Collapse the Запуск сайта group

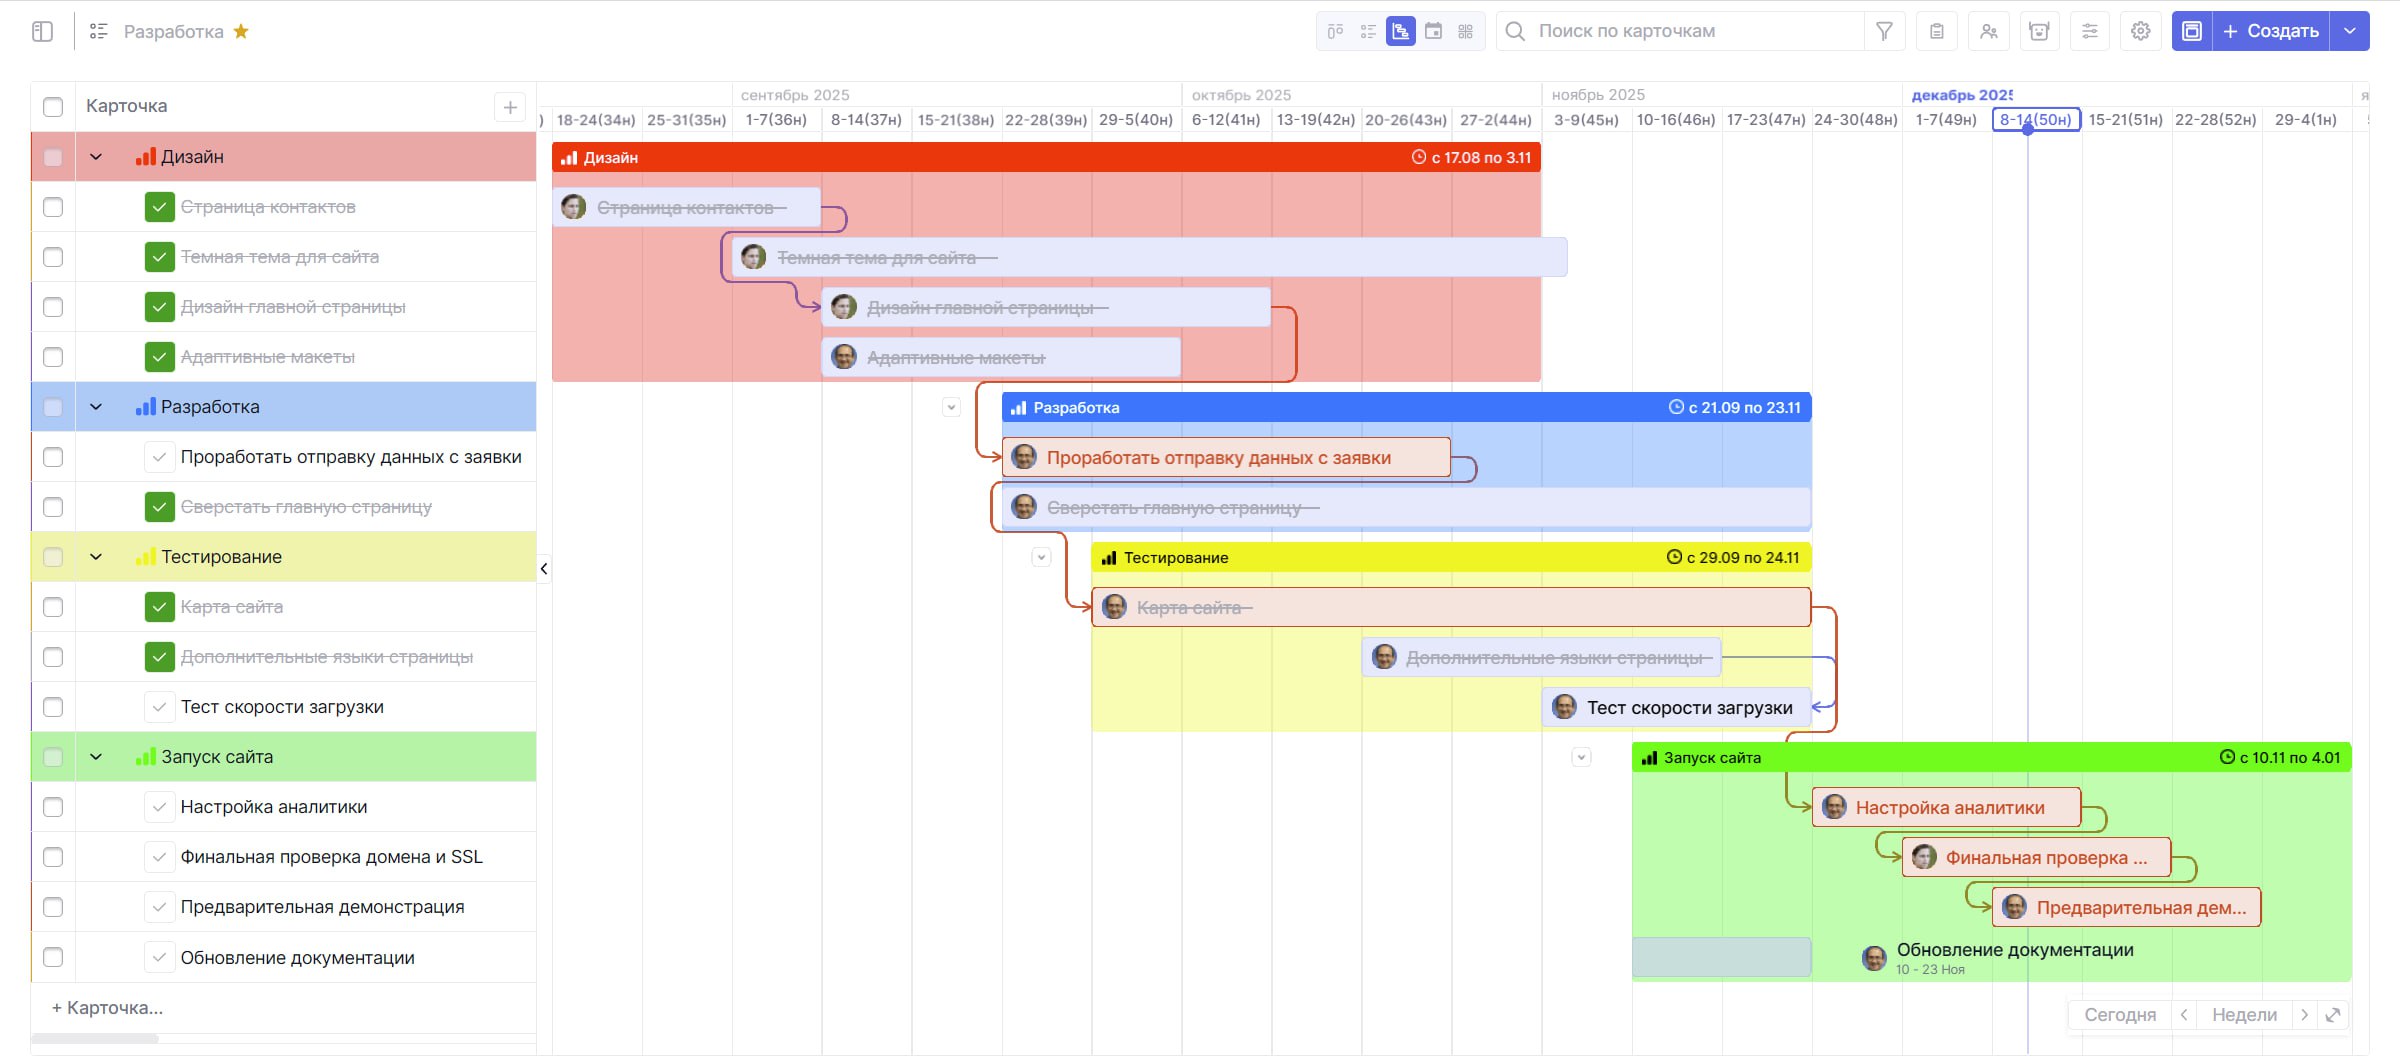[96, 757]
